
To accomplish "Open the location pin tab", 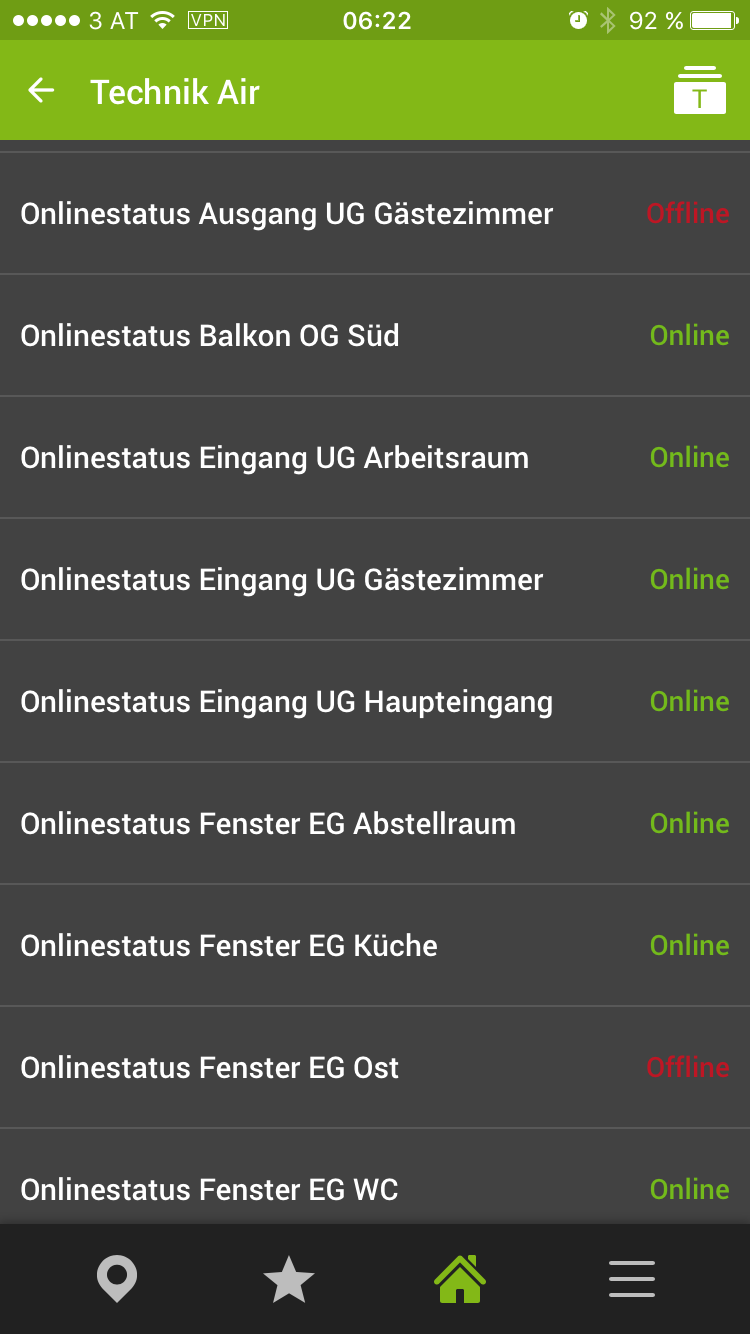I will click(117, 1279).
